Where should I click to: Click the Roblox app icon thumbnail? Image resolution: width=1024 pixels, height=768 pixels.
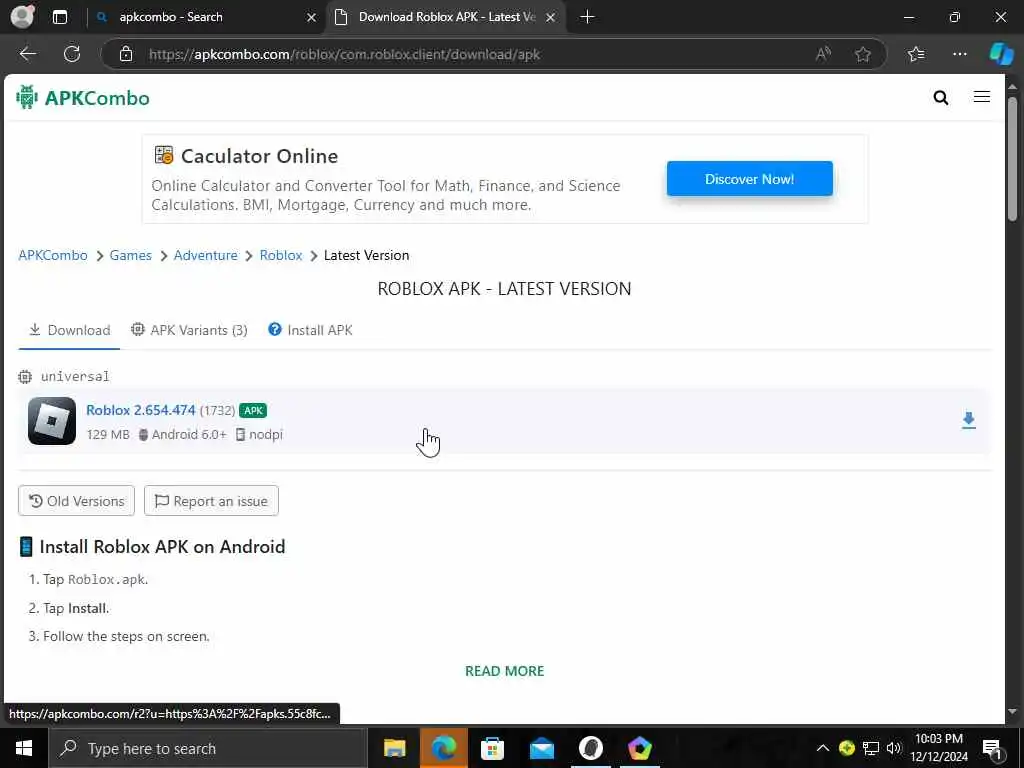point(52,421)
